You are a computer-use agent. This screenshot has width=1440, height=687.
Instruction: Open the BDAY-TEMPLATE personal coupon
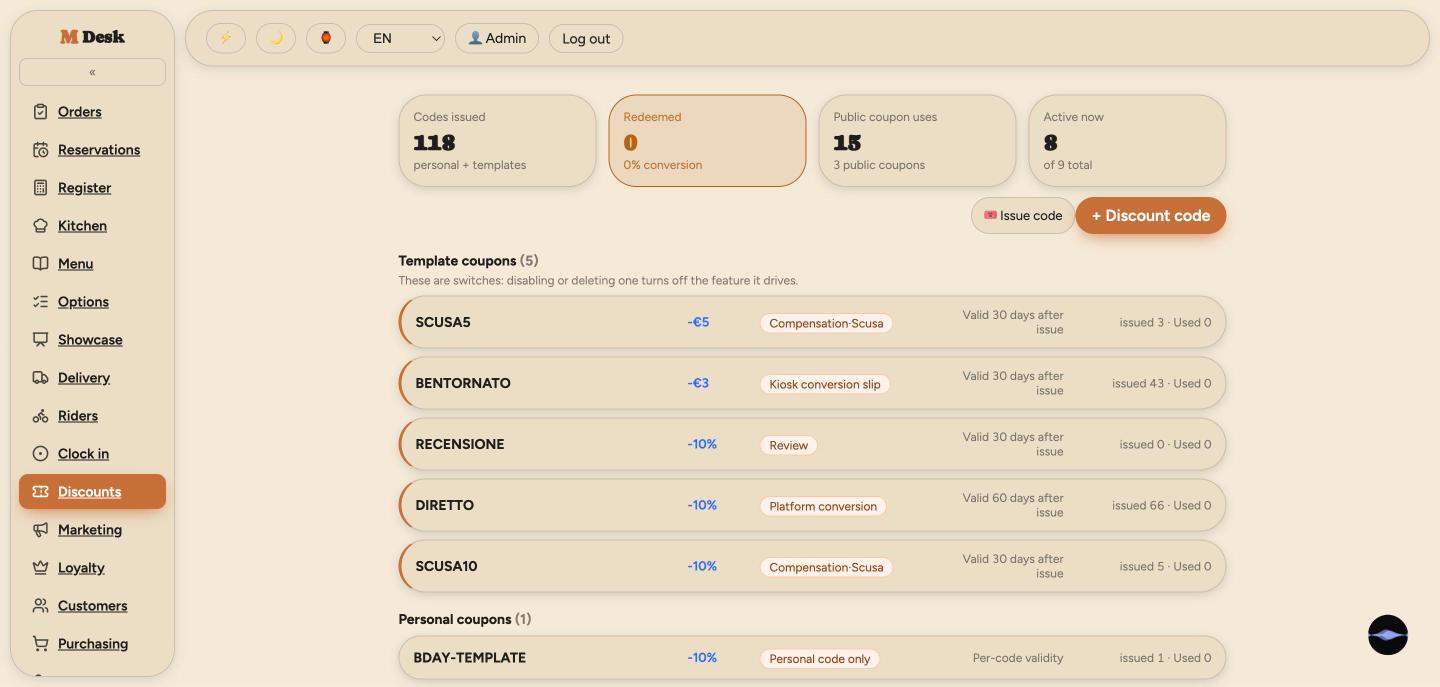[812, 658]
